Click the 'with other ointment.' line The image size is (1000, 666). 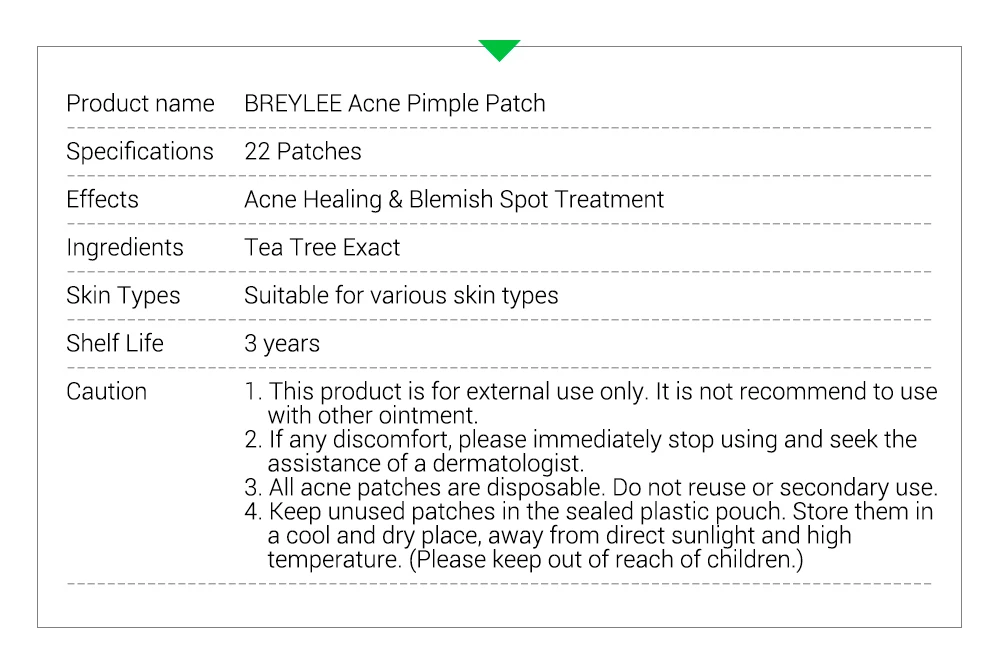pyautogui.click(x=372, y=415)
